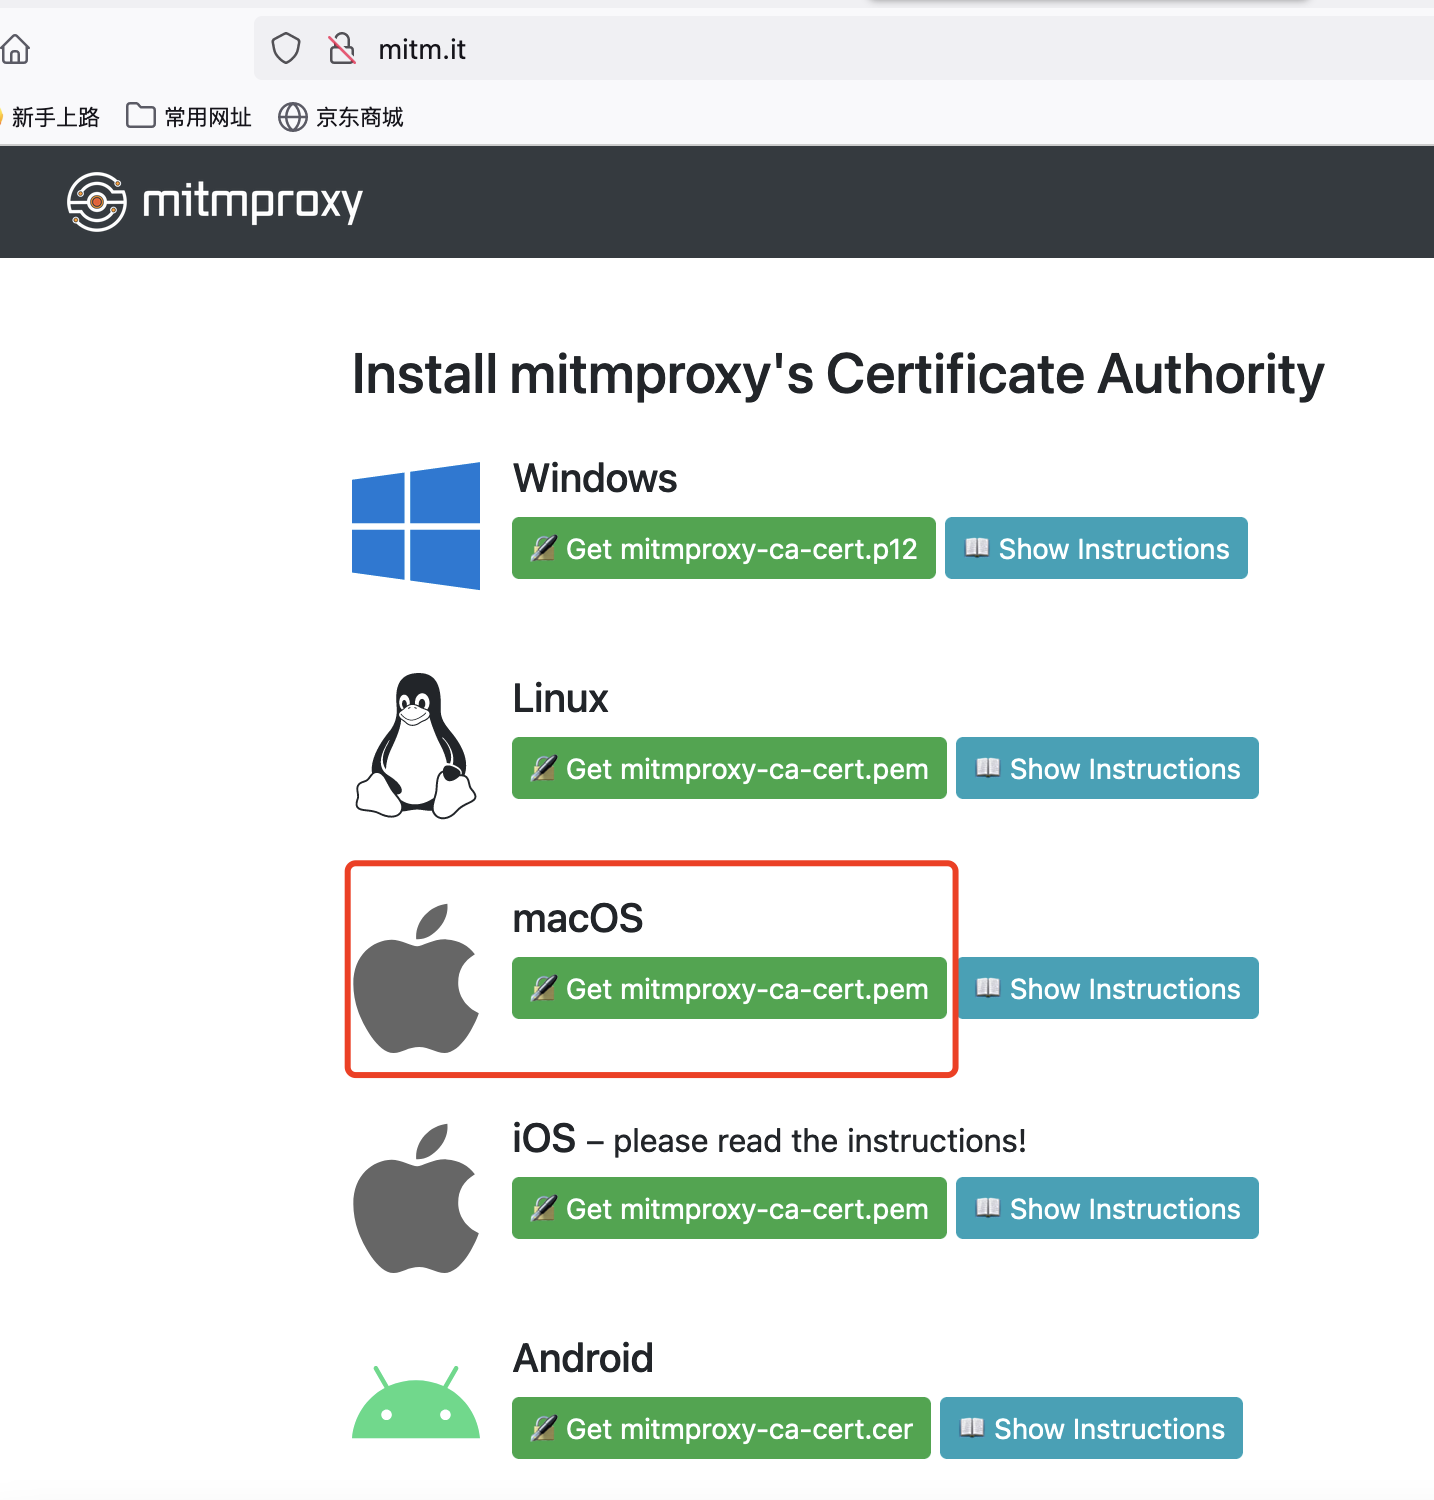Click the insecure connection padlock icon

(342, 48)
